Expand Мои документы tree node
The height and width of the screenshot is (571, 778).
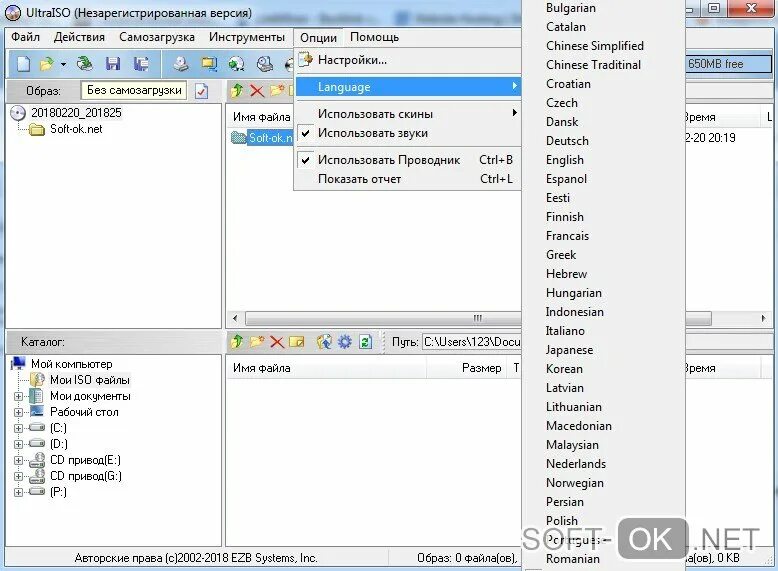pos(18,396)
